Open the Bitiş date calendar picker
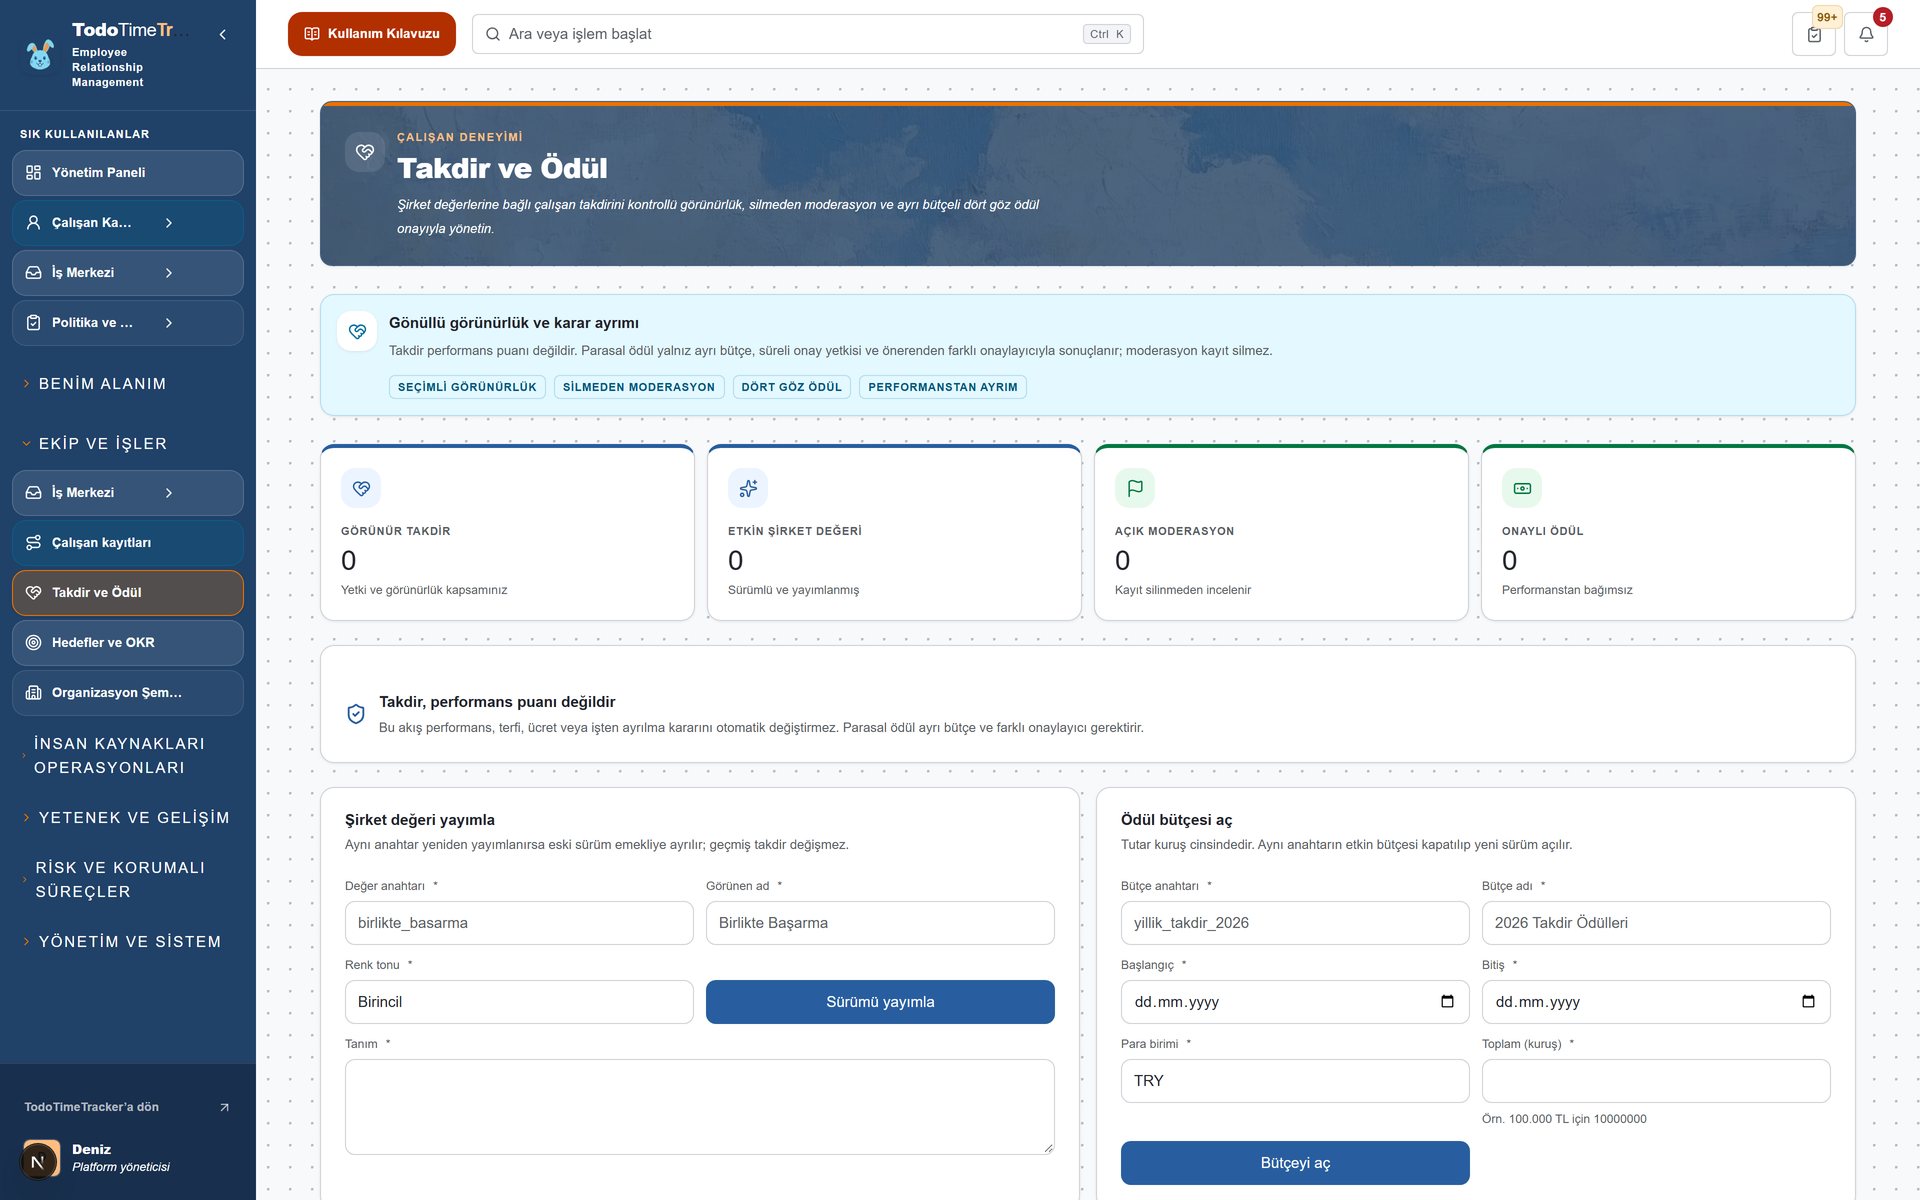The width and height of the screenshot is (1920, 1200). (x=1808, y=1002)
